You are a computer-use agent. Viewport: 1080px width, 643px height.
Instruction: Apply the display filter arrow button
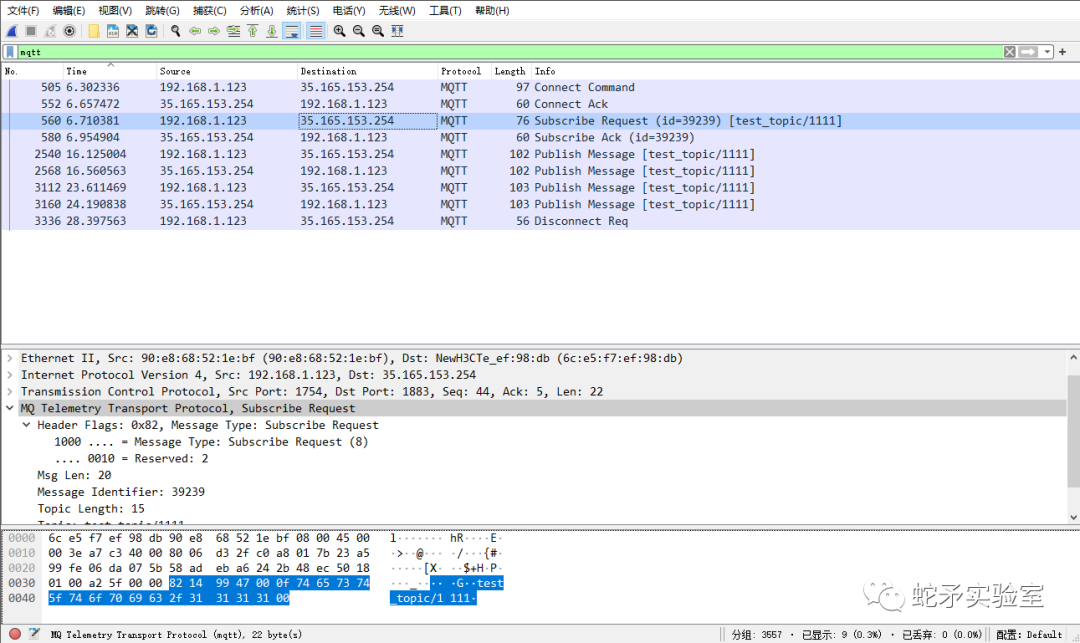click(x=1028, y=52)
